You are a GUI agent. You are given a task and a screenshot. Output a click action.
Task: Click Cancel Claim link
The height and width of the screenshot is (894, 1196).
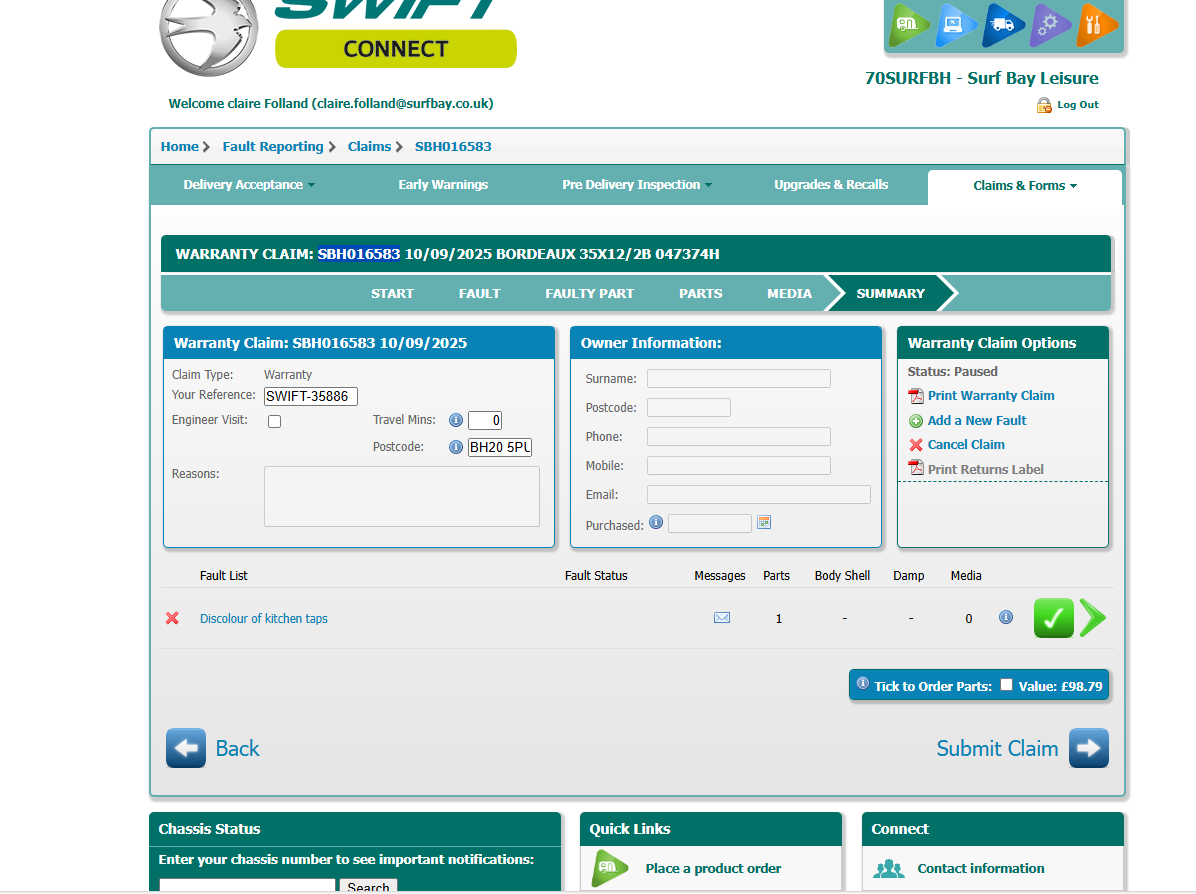point(966,445)
